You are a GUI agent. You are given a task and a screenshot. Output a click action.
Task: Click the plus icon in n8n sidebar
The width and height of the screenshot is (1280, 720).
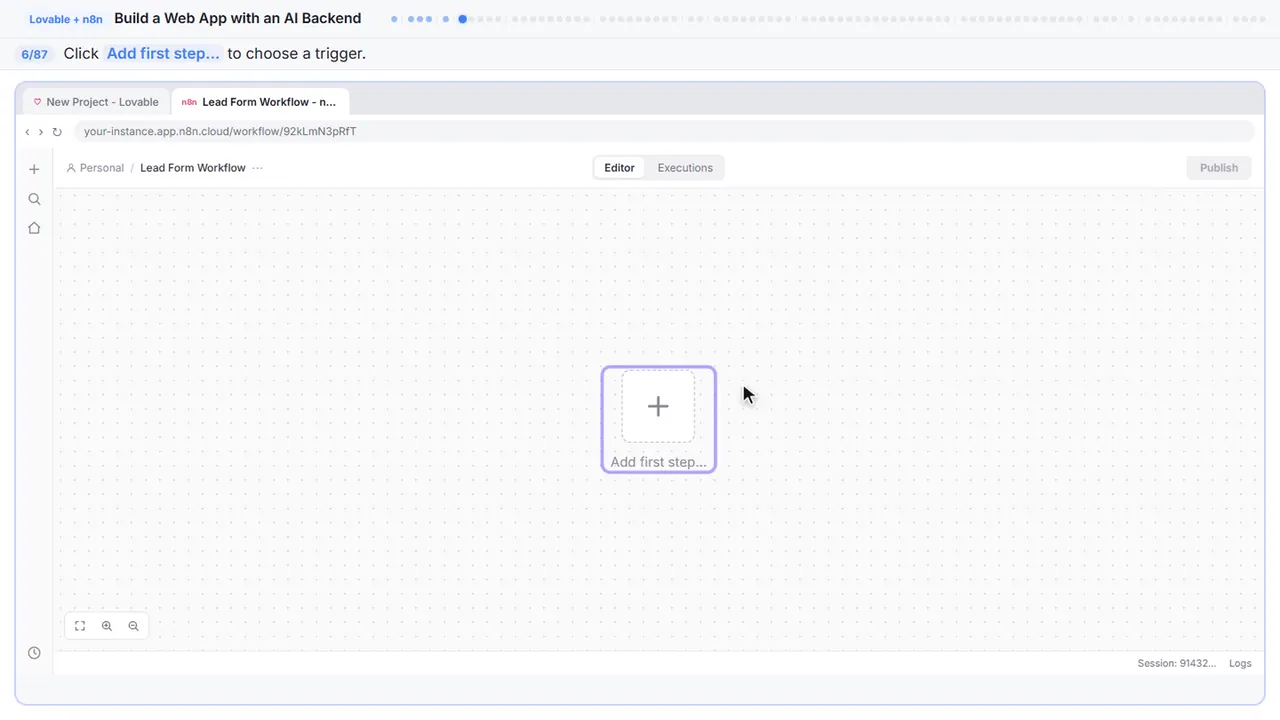[x=34, y=169]
